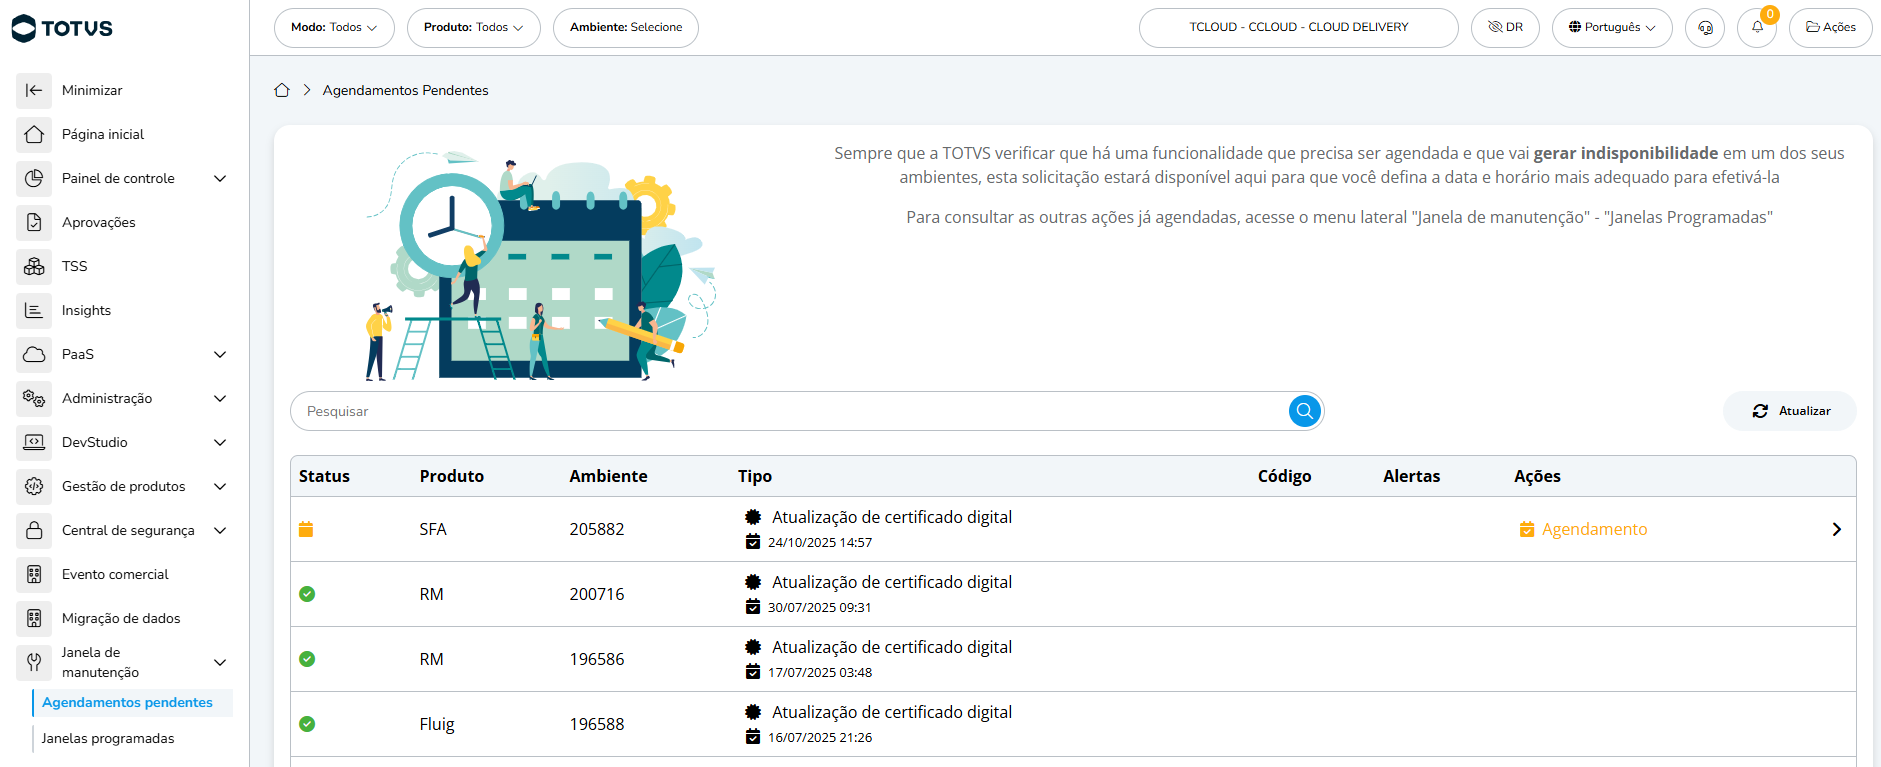This screenshot has height=767, width=1881.
Task: Click the blue search magnifier button
Action: (x=1305, y=411)
